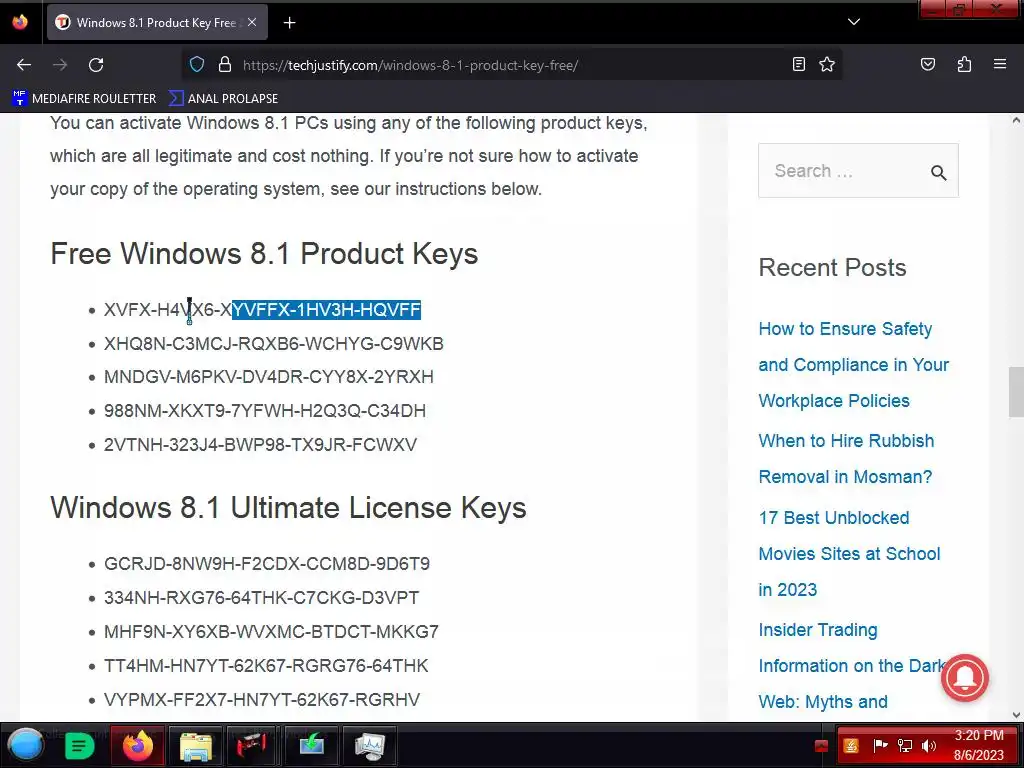Screen dimensions: 1024x768
Task: Open the extensions puzzle icon
Action: coord(964,64)
